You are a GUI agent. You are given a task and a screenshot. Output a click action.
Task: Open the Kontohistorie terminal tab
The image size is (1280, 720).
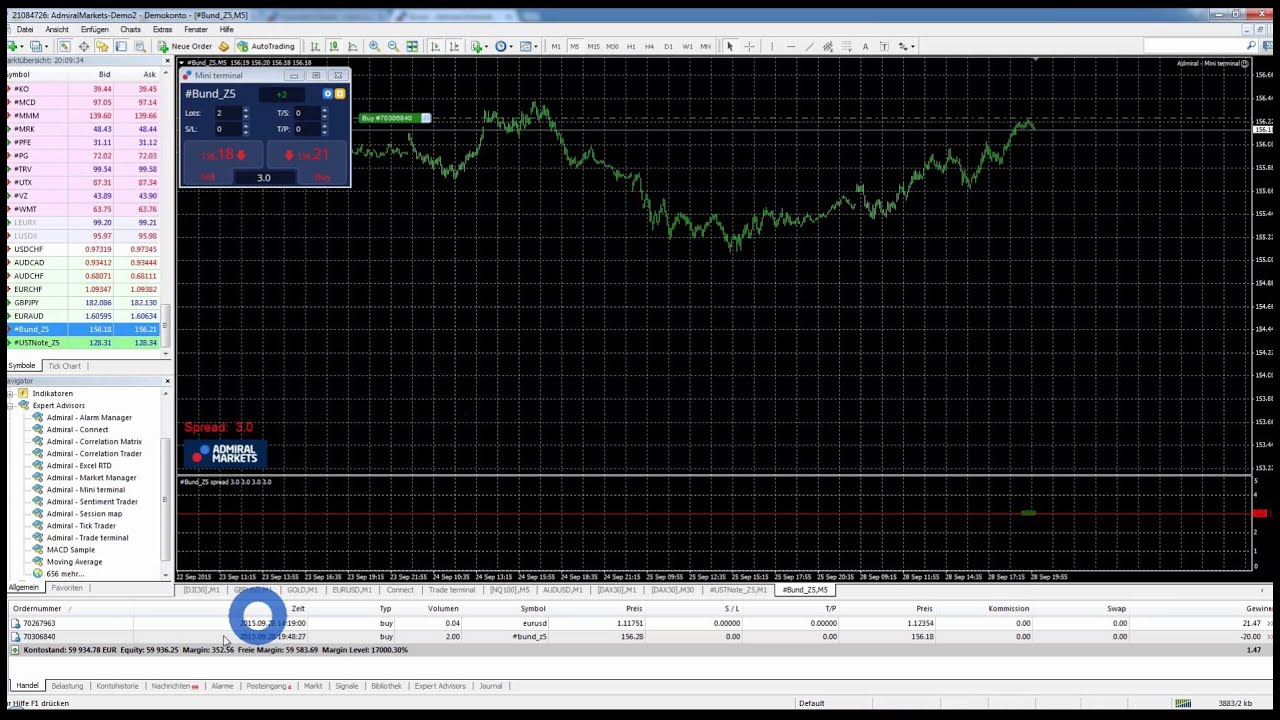117,686
